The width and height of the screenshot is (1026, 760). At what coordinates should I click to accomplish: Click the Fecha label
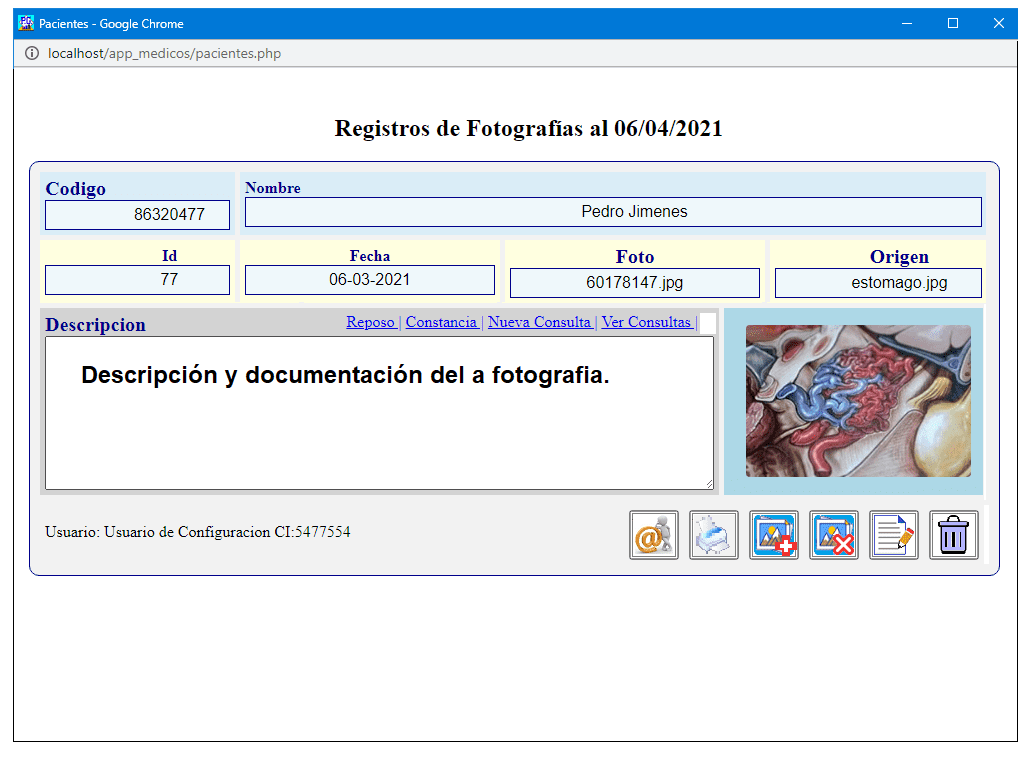coord(370,256)
